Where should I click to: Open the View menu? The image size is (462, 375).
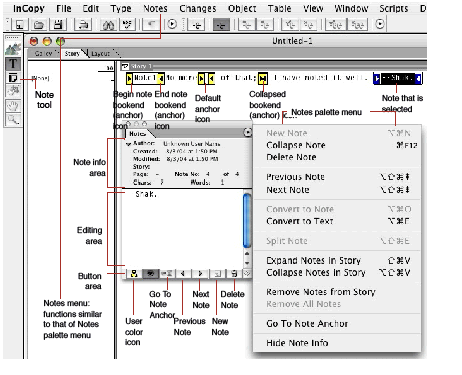pyautogui.click(x=313, y=8)
